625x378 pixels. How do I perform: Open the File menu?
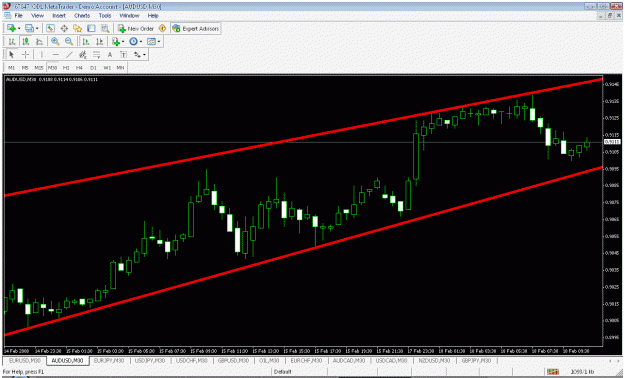(18, 16)
